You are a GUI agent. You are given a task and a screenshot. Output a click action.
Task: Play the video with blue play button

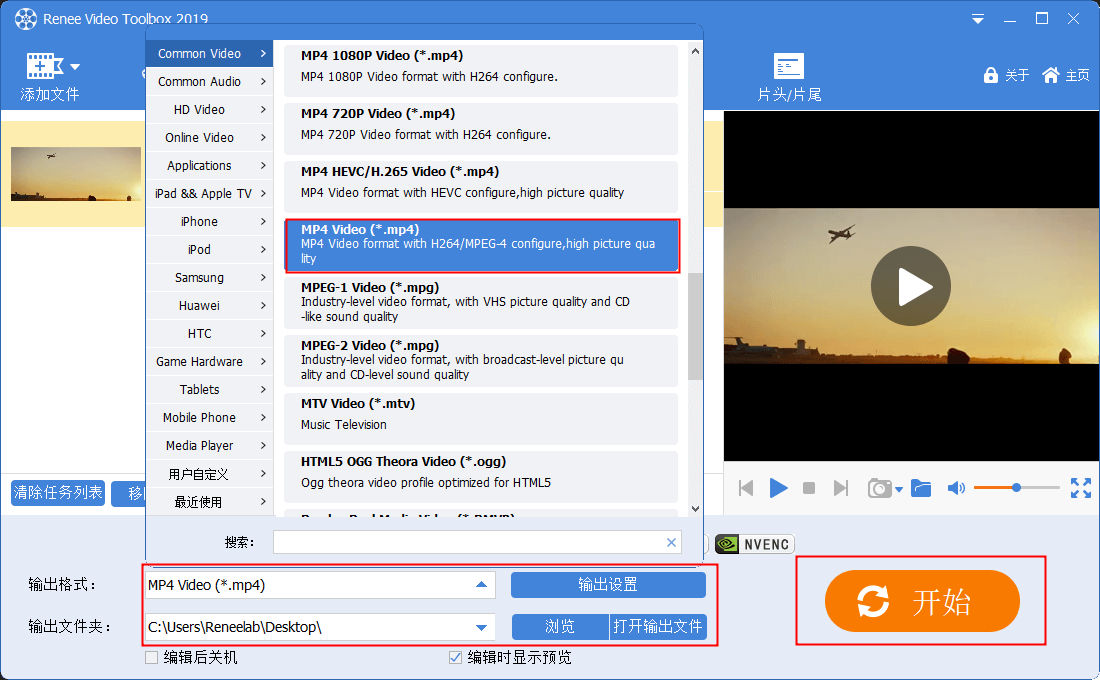pyautogui.click(x=778, y=488)
